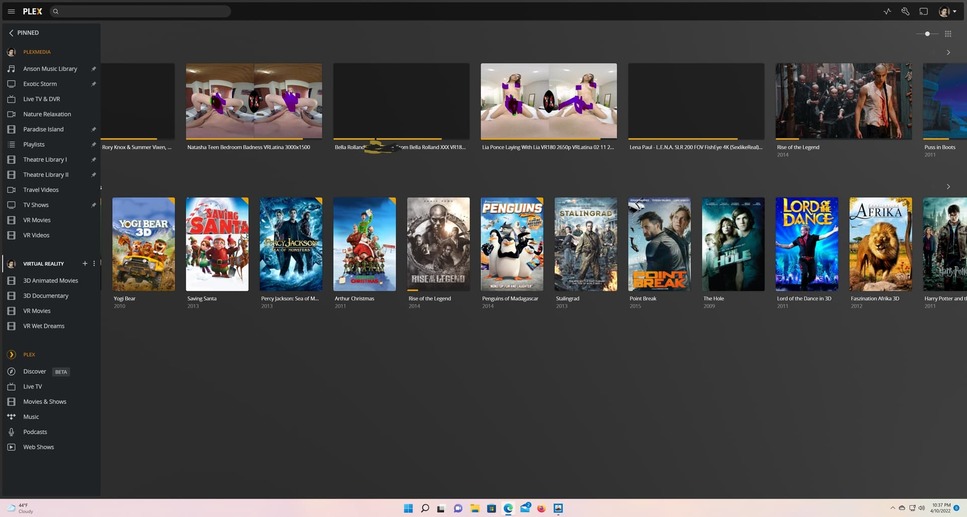Open the Nature Relaxation library
The width and height of the screenshot is (967, 517).
(47, 114)
